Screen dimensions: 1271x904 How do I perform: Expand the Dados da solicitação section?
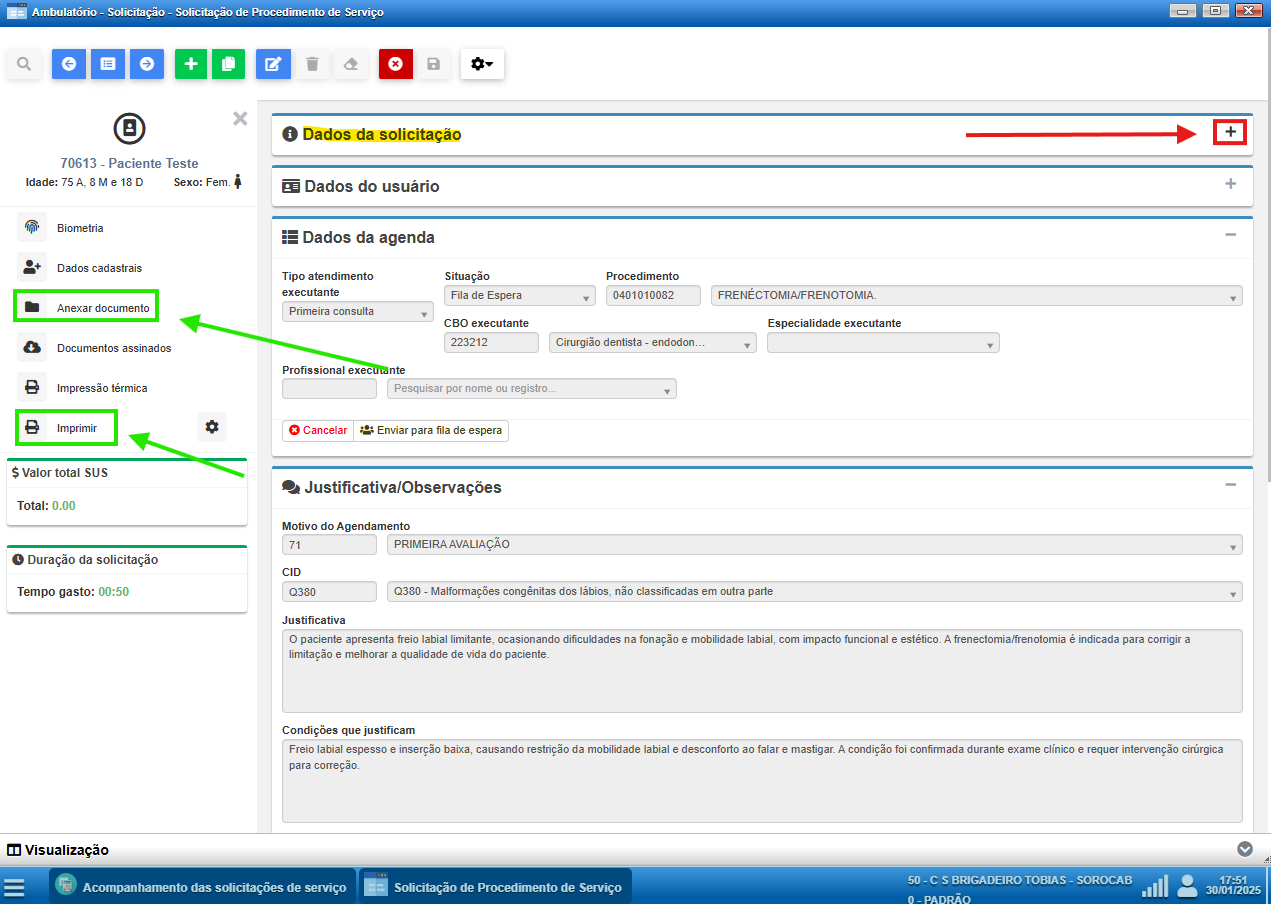(1230, 132)
